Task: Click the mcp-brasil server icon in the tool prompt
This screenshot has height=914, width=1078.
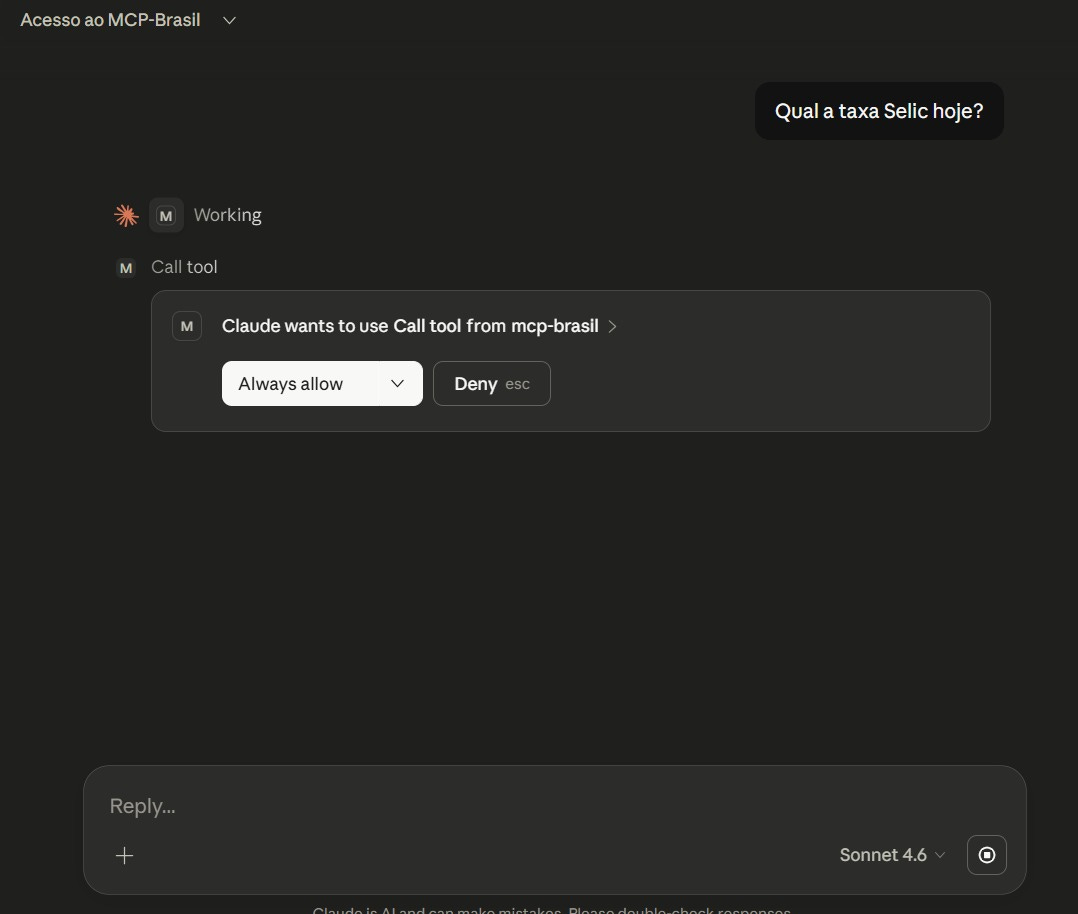Action: (x=186, y=325)
